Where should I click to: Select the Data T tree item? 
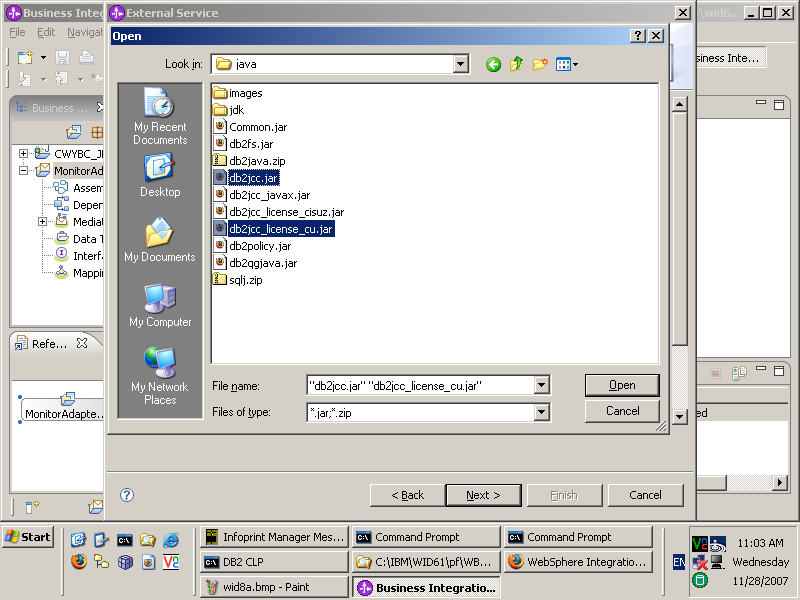tap(78, 239)
